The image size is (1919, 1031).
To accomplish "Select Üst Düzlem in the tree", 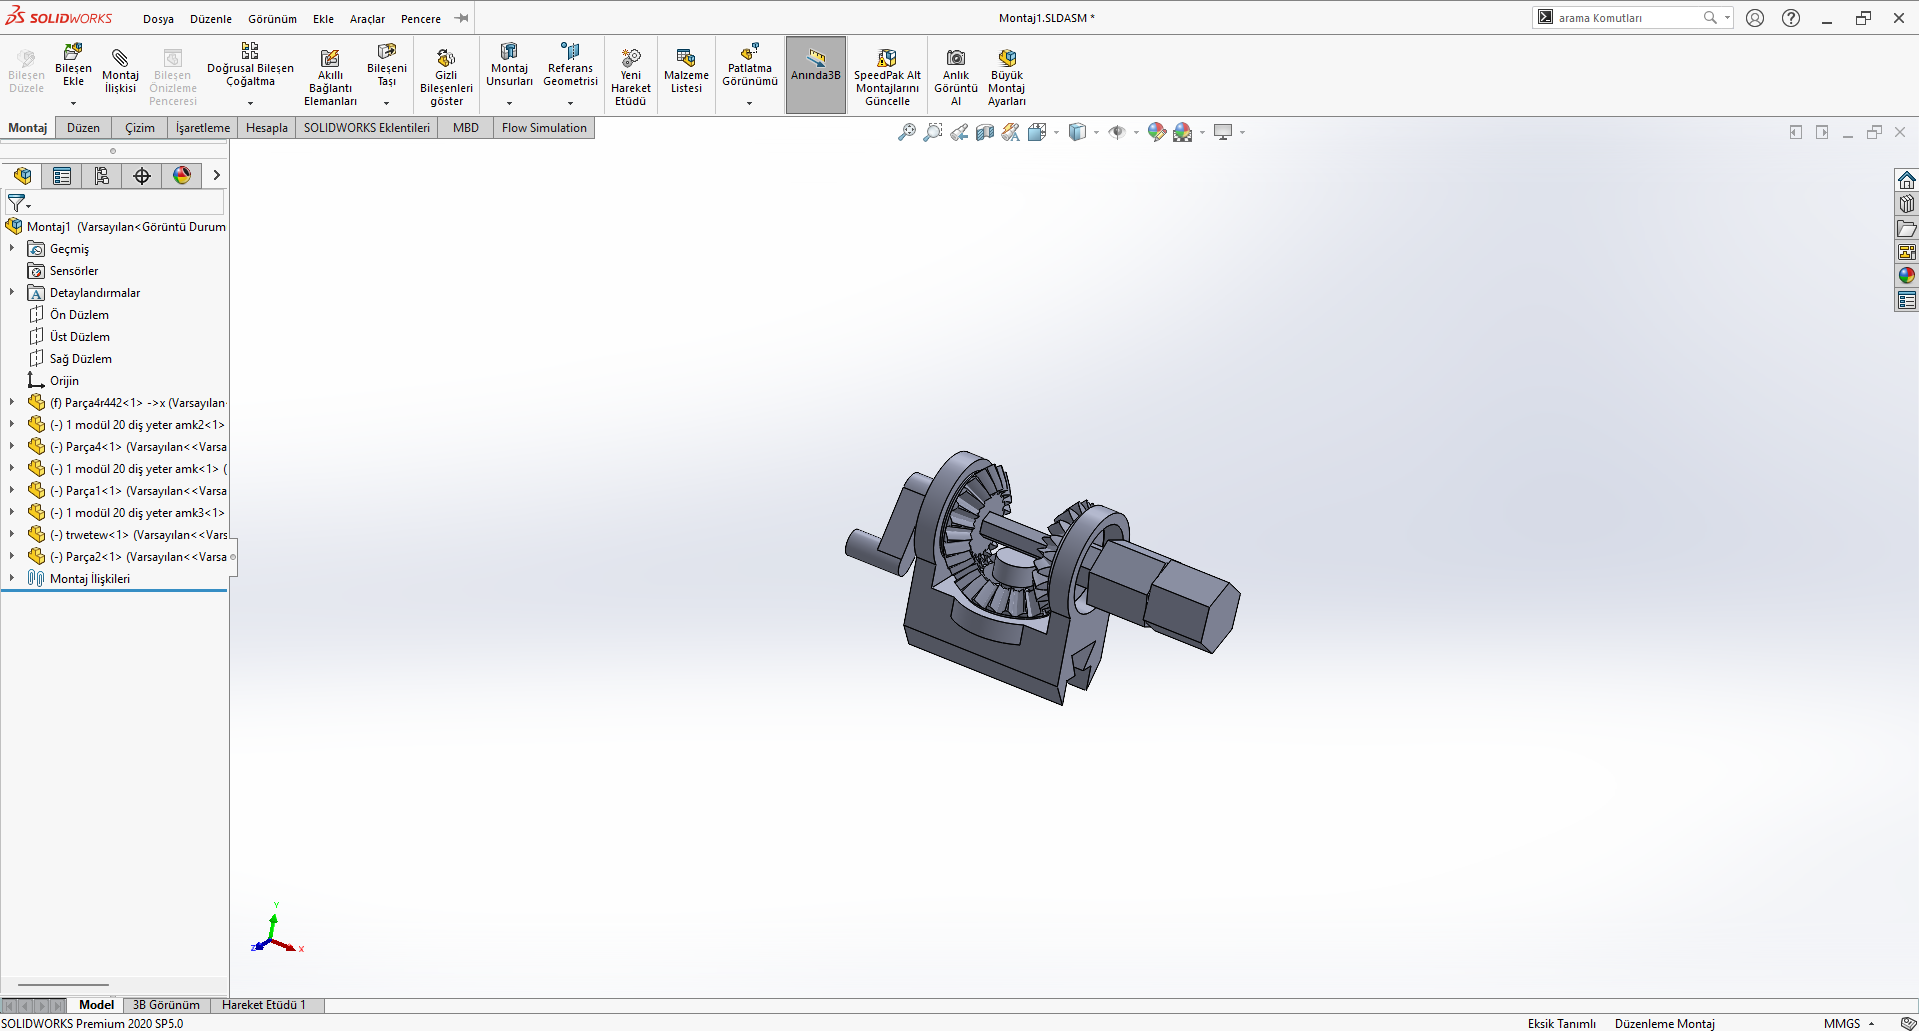I will (x=79, y=337).
